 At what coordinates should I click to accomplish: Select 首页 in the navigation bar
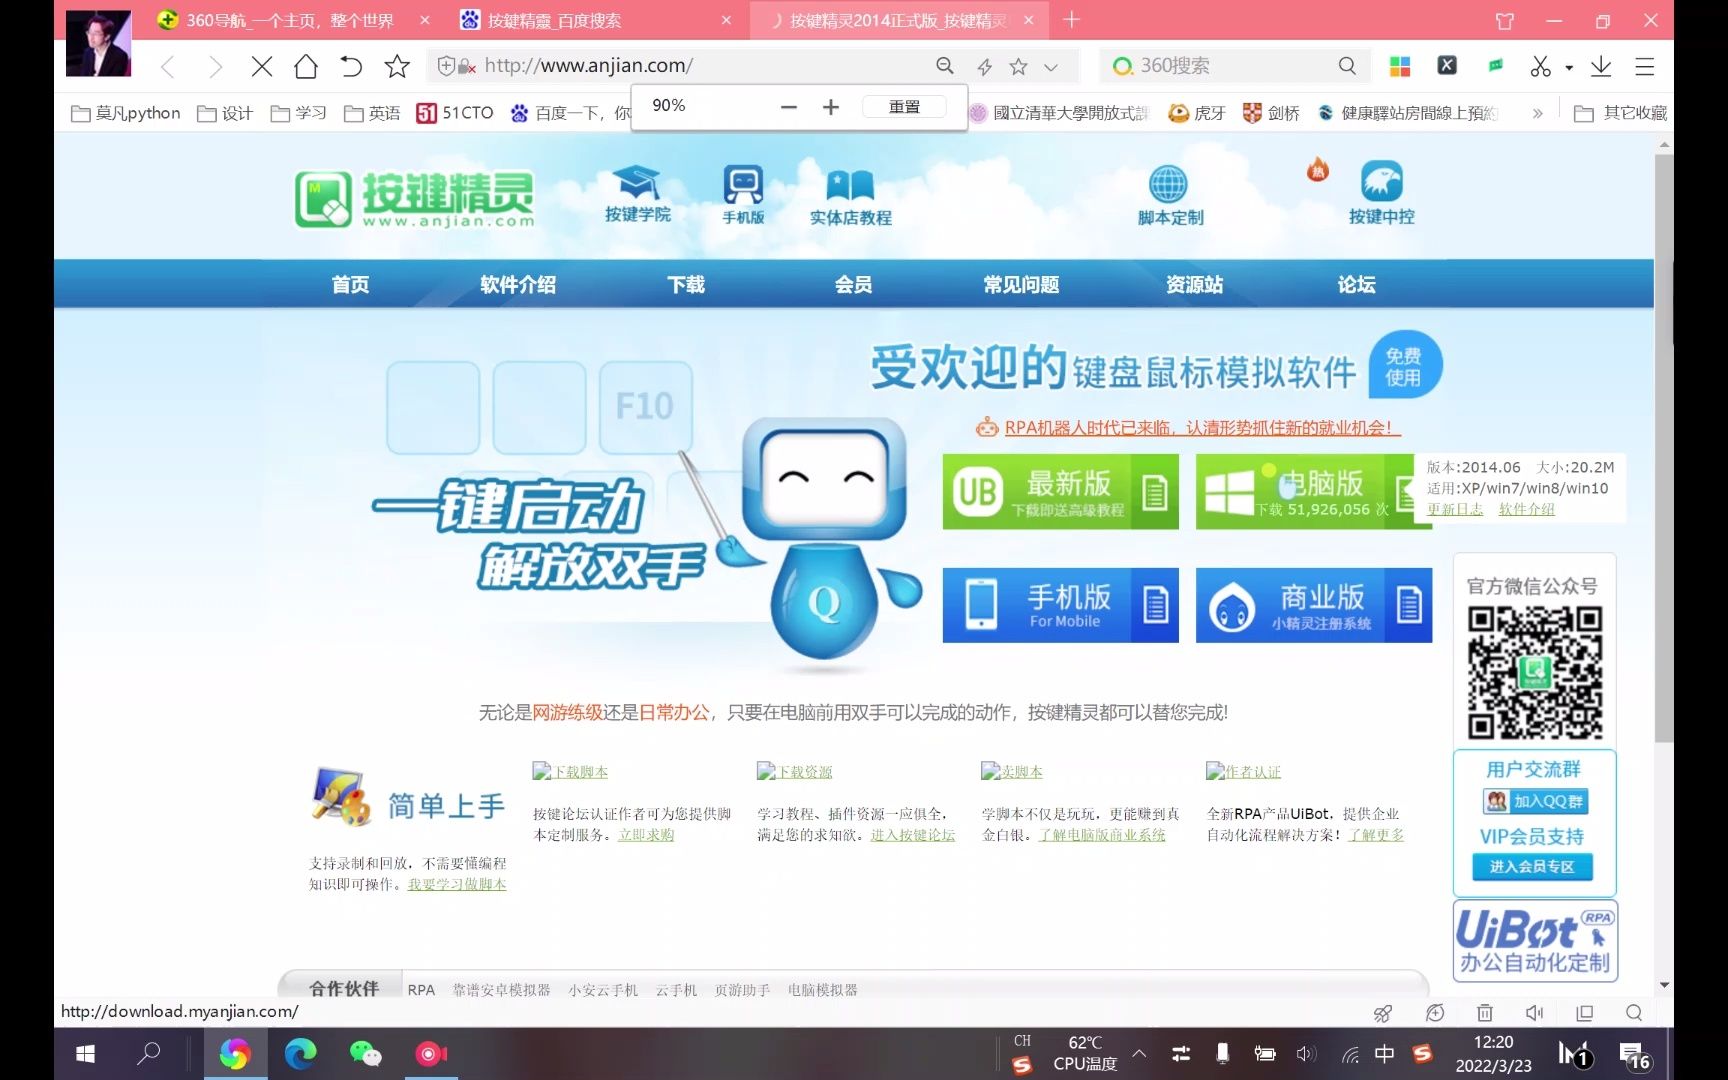click(351, 285)
